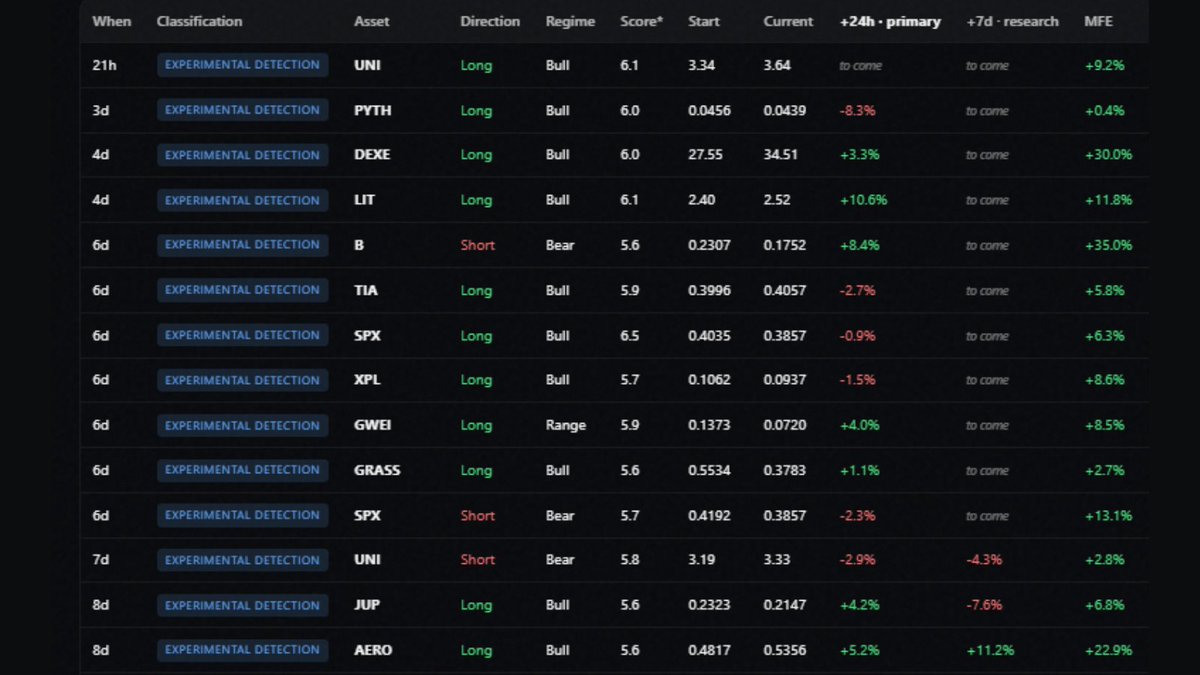The image size is (1200, 675).
Task: Click the Short direction in B row
Action: pyautogui.click(x=477, y=245)
